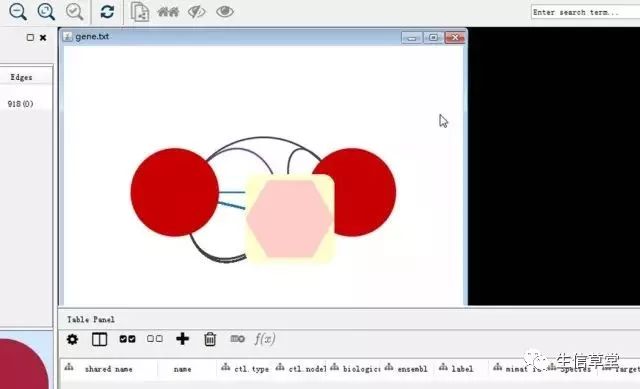Click the zoom out magnifier icon
Screen dimensions: 640x389
(18, 11)
